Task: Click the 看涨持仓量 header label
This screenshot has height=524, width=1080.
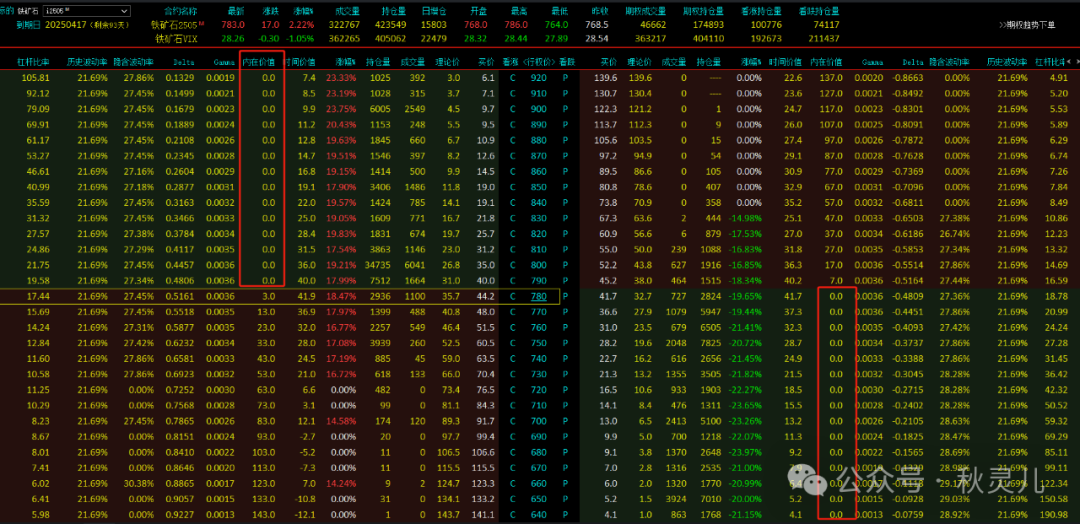Action: (x=760, y=12)
